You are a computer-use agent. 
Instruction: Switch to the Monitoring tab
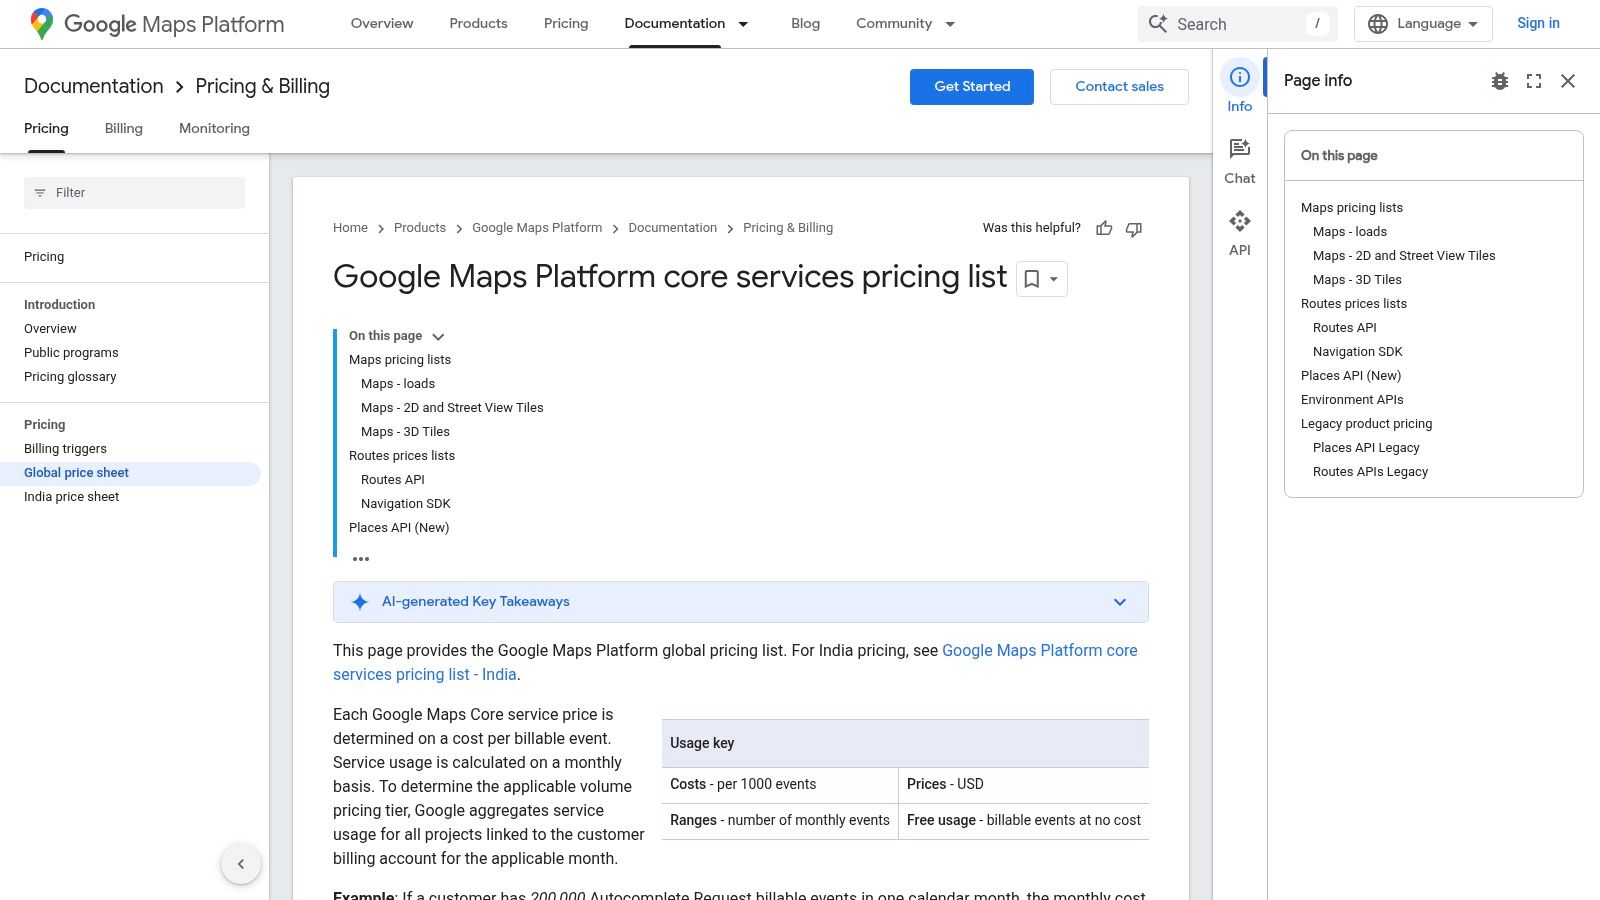[214, 129]
